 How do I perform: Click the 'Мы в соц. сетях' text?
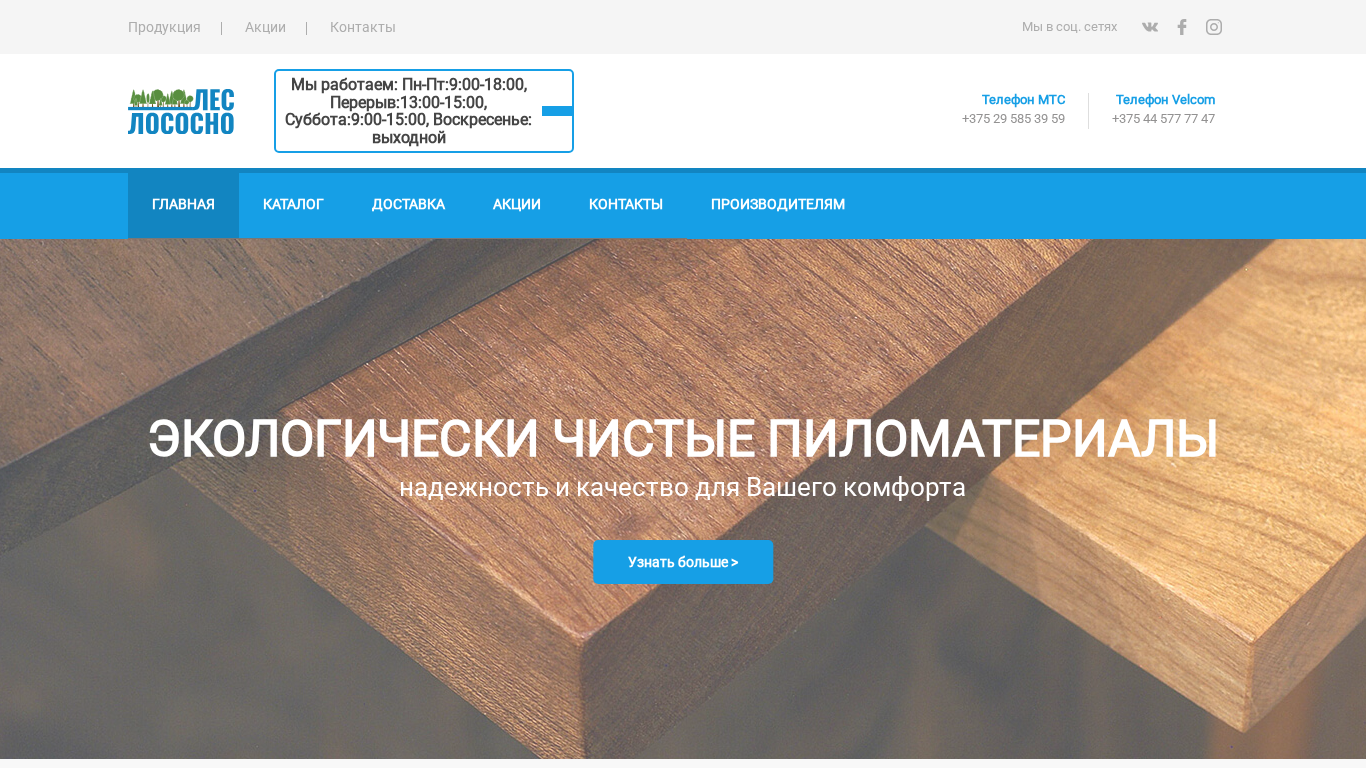tap(1070, 27)
